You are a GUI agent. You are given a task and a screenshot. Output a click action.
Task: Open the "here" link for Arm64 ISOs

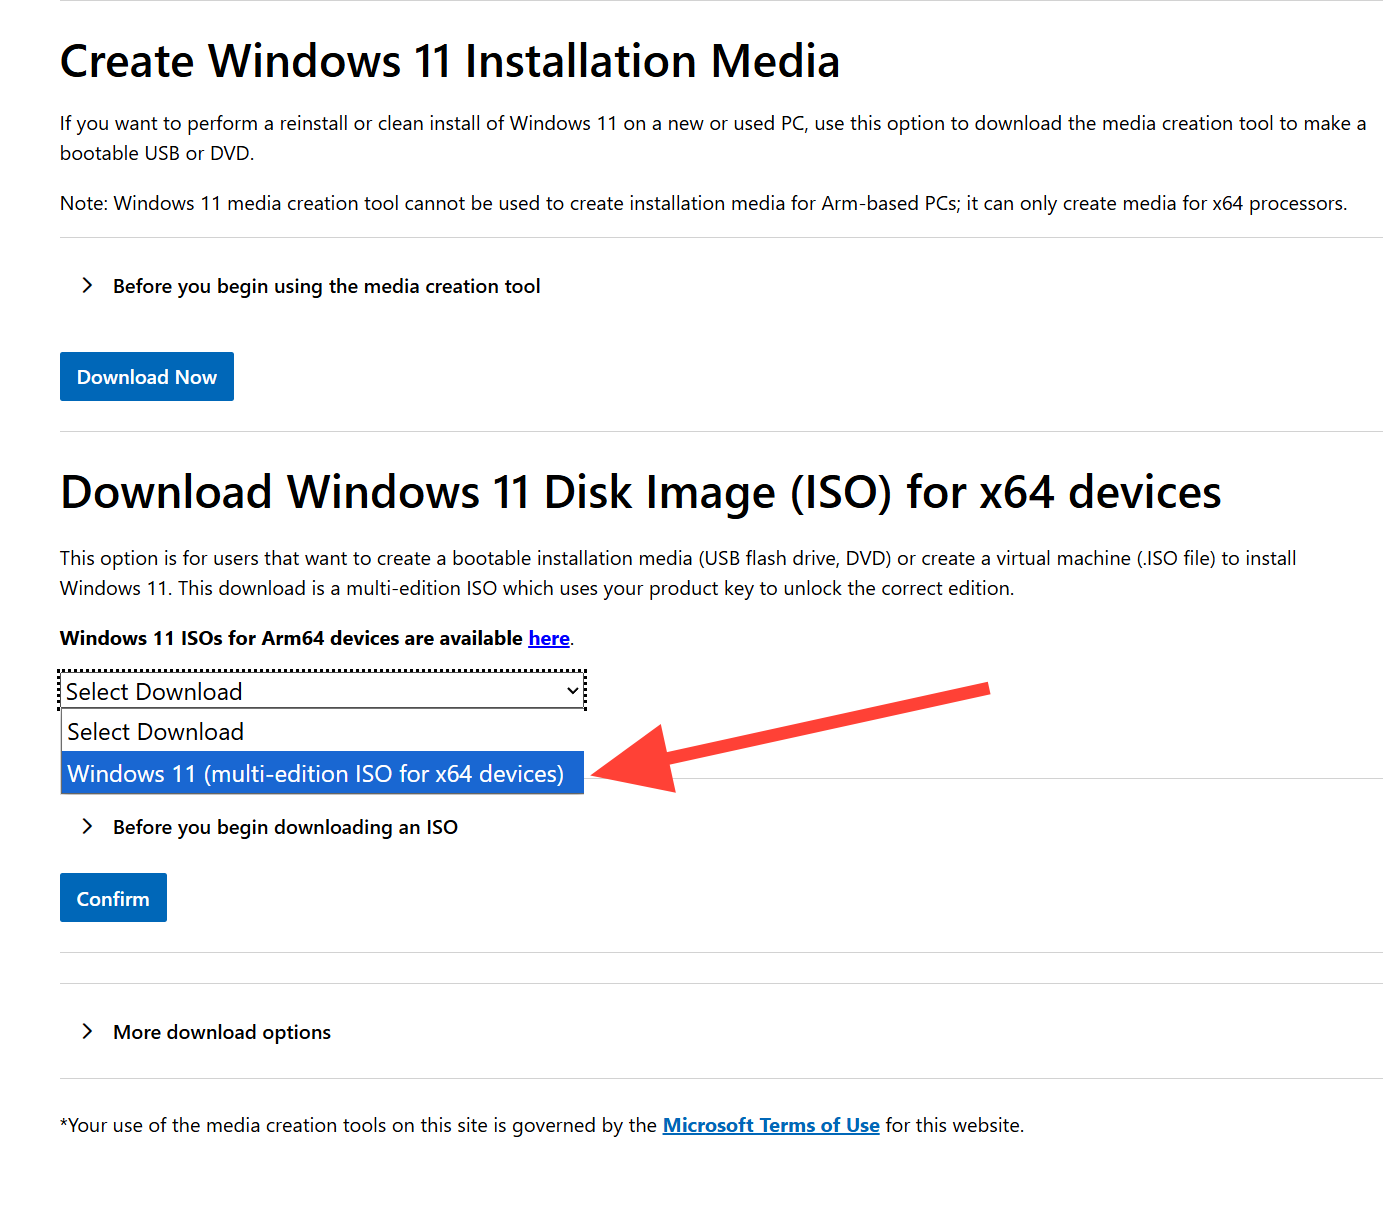(548, 638)
